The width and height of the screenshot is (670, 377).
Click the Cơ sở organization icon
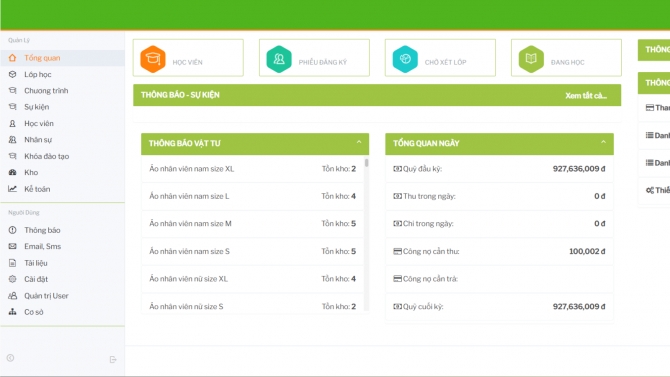[12, 312]
